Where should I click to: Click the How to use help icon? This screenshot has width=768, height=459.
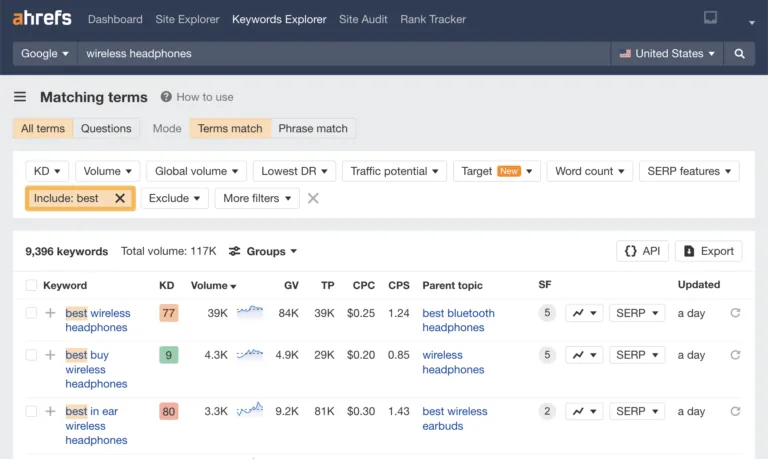click(x=166, y=97)
